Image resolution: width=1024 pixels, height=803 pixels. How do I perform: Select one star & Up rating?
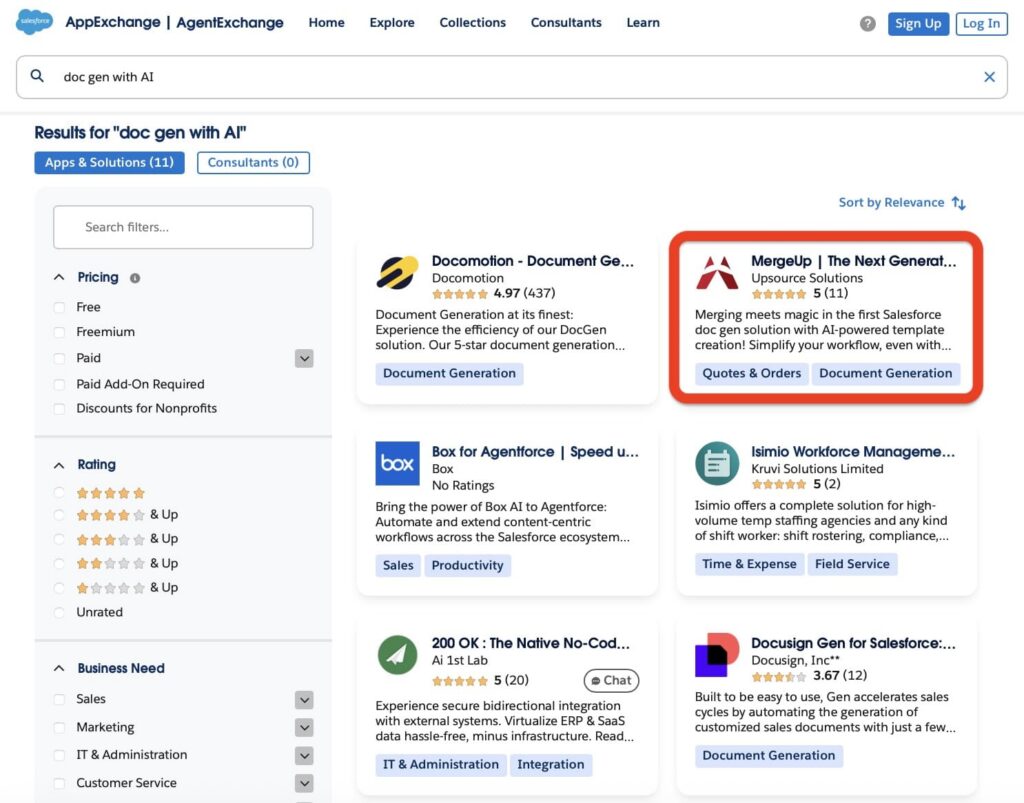point(59,588)
